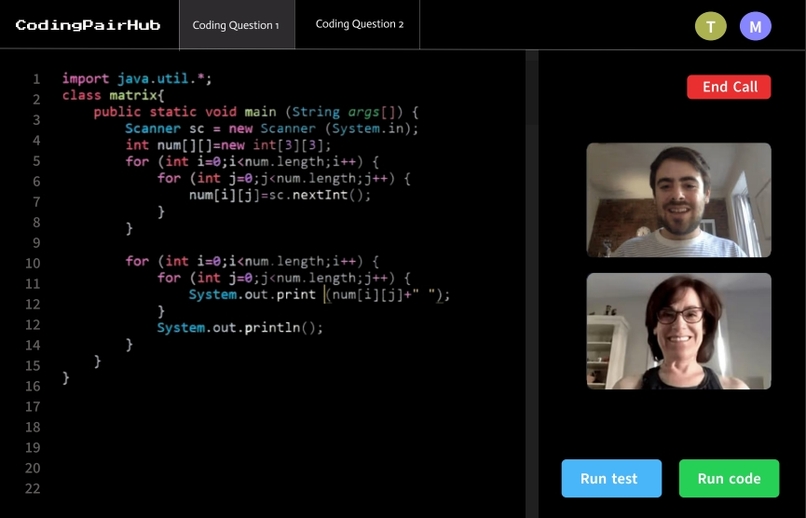Click the CodingPairHub logo

pyautogui.click(x=88, y=25)
